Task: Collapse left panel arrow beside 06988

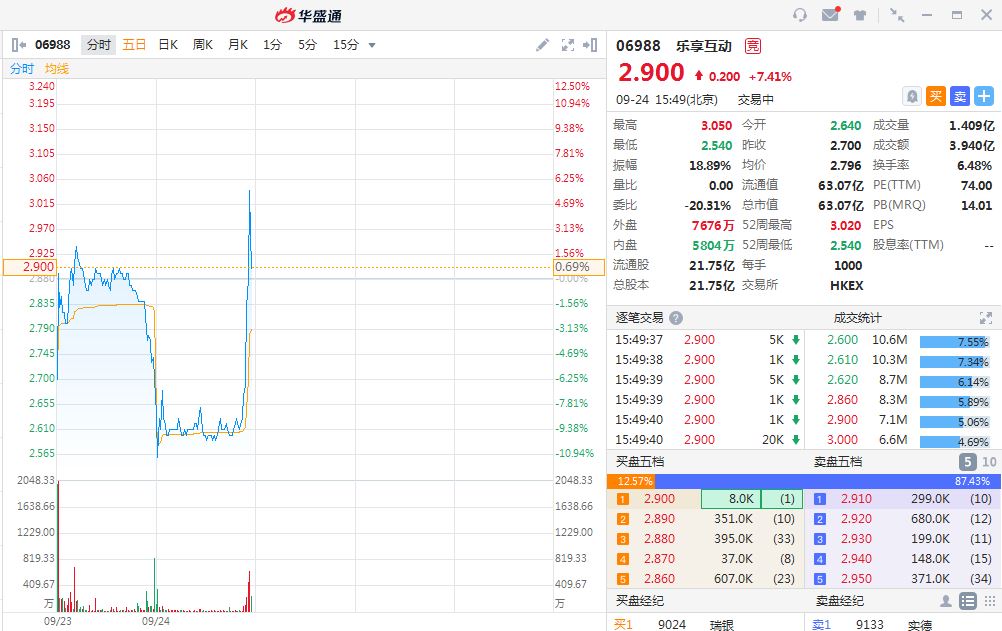Action: point(18,45)
